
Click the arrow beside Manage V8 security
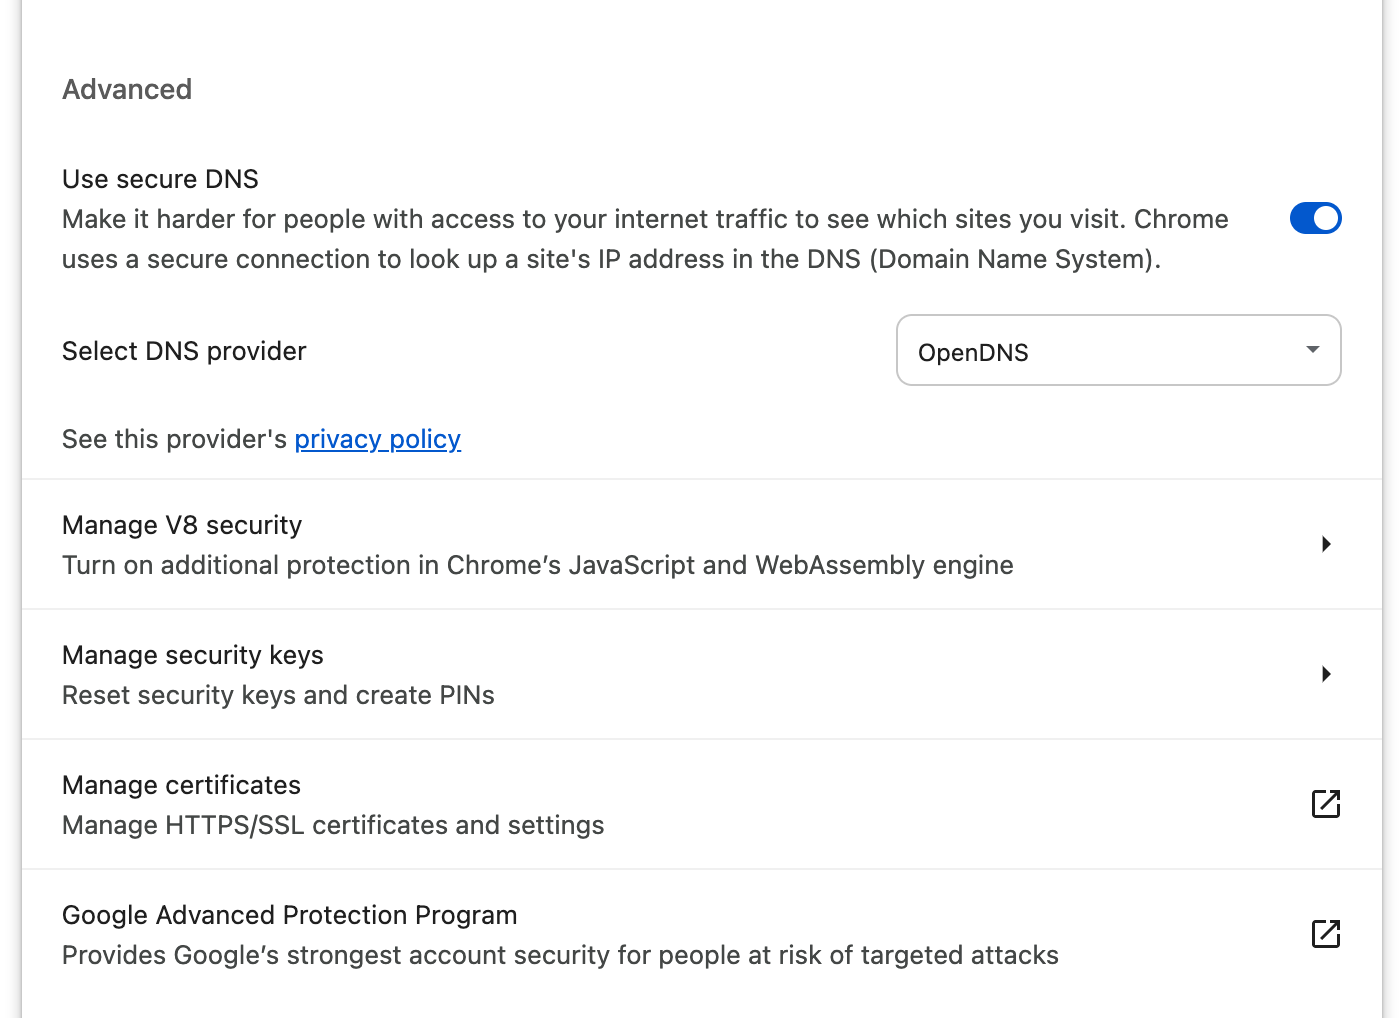pyautogui.click(x=1326, y=544)
